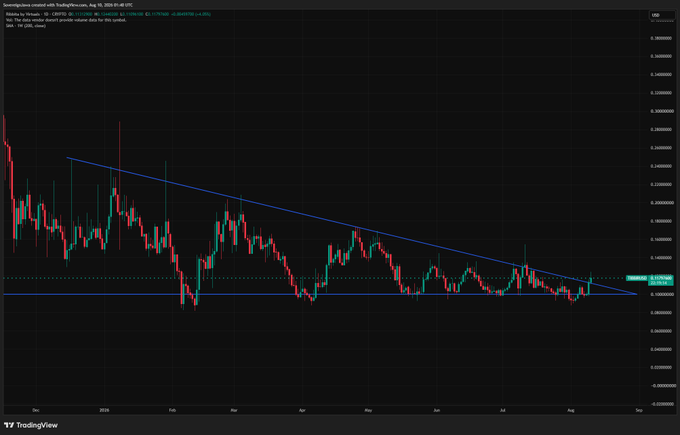Click the Feb label on time axis
The height and width of the screenshot is (435, 680).
tap(172, 410)
